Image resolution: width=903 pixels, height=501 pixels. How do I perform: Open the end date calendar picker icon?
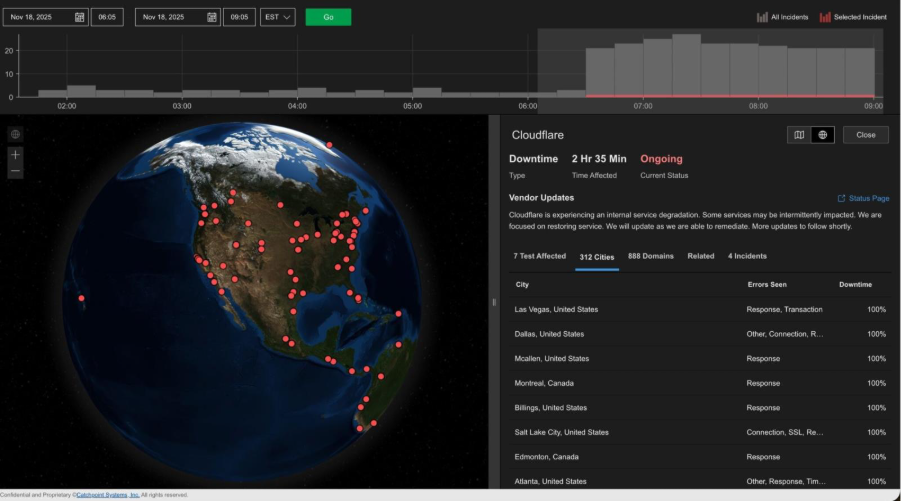coord(211,17)
